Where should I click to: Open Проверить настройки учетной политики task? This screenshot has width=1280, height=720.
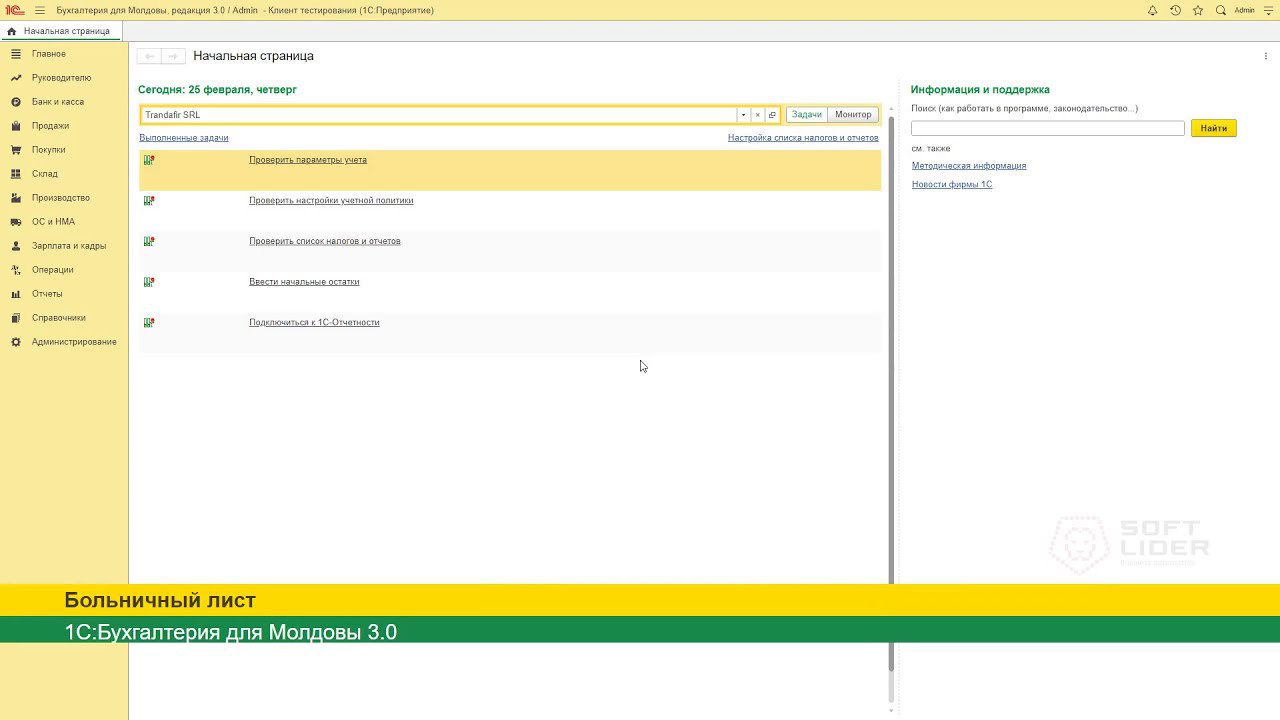331,201
